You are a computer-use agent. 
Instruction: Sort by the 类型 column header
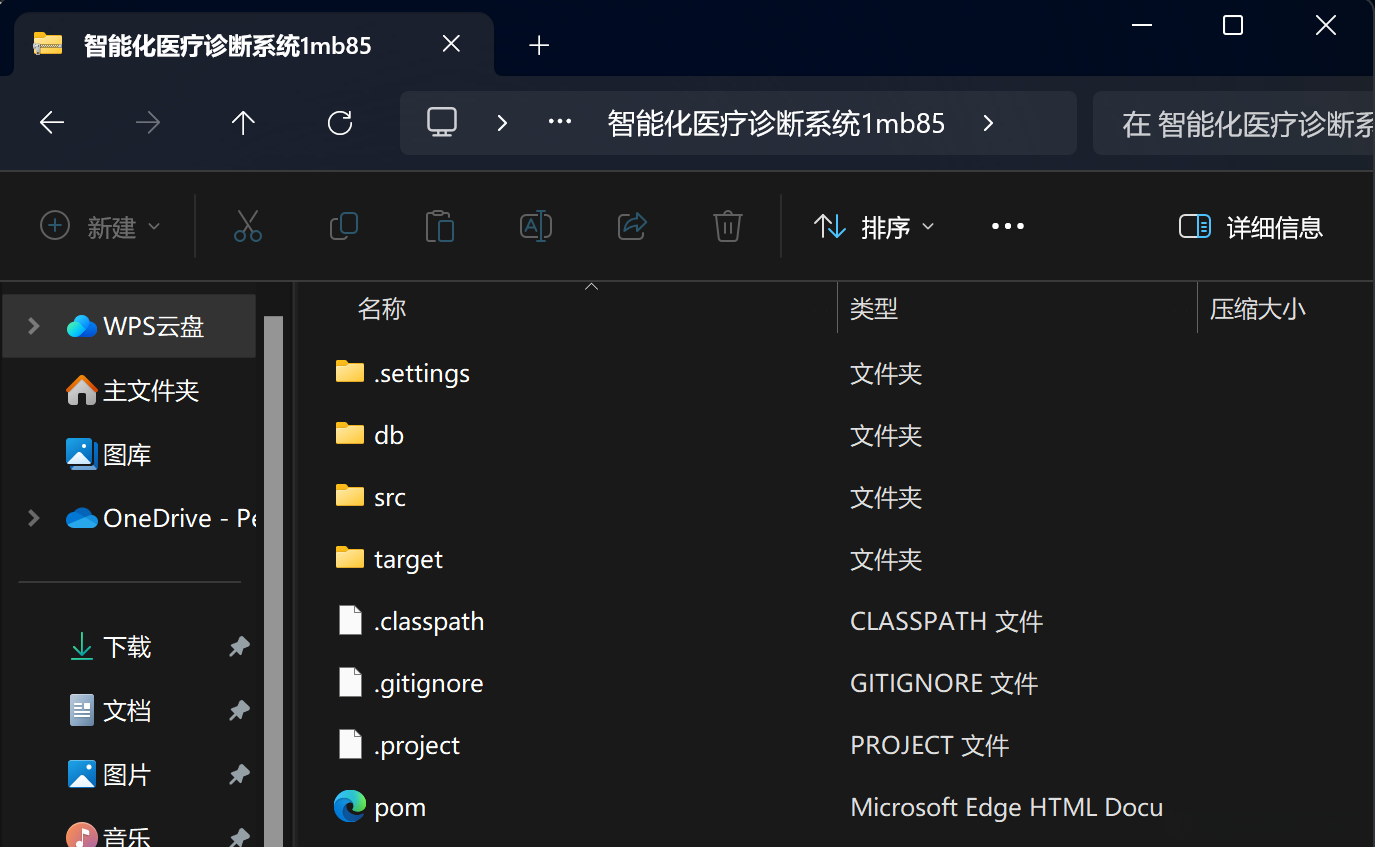pos(874,308)
